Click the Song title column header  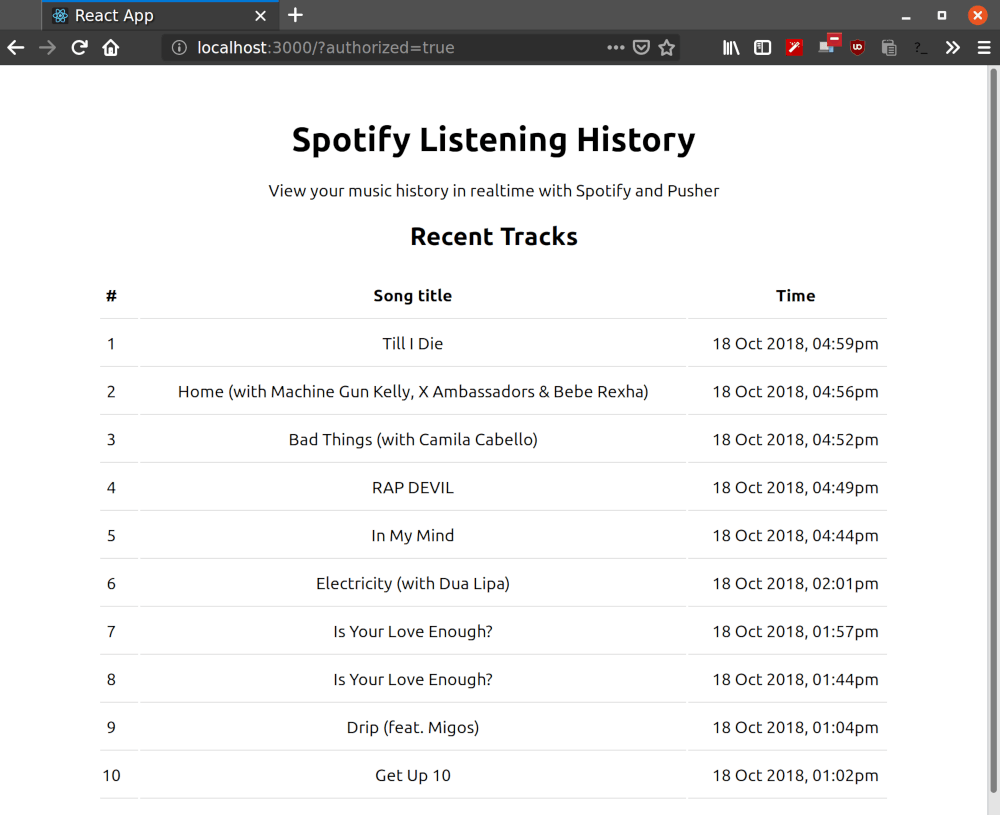coord(413,296)
